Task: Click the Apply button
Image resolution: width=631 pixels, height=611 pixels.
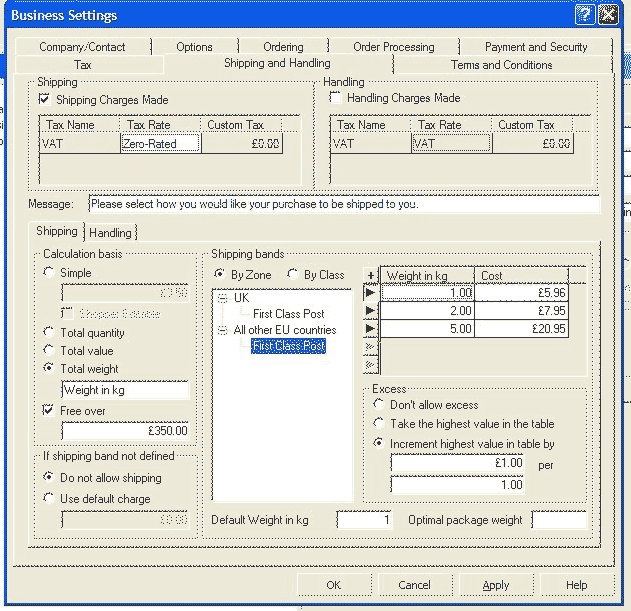Action: (x=495, y=585)
